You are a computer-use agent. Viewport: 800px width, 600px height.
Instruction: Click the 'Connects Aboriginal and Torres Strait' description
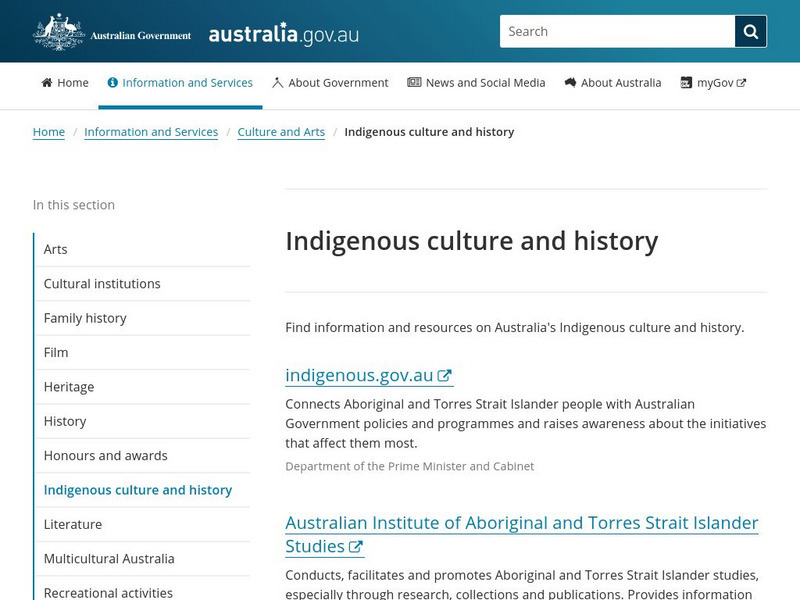click(x=526, y=423)
